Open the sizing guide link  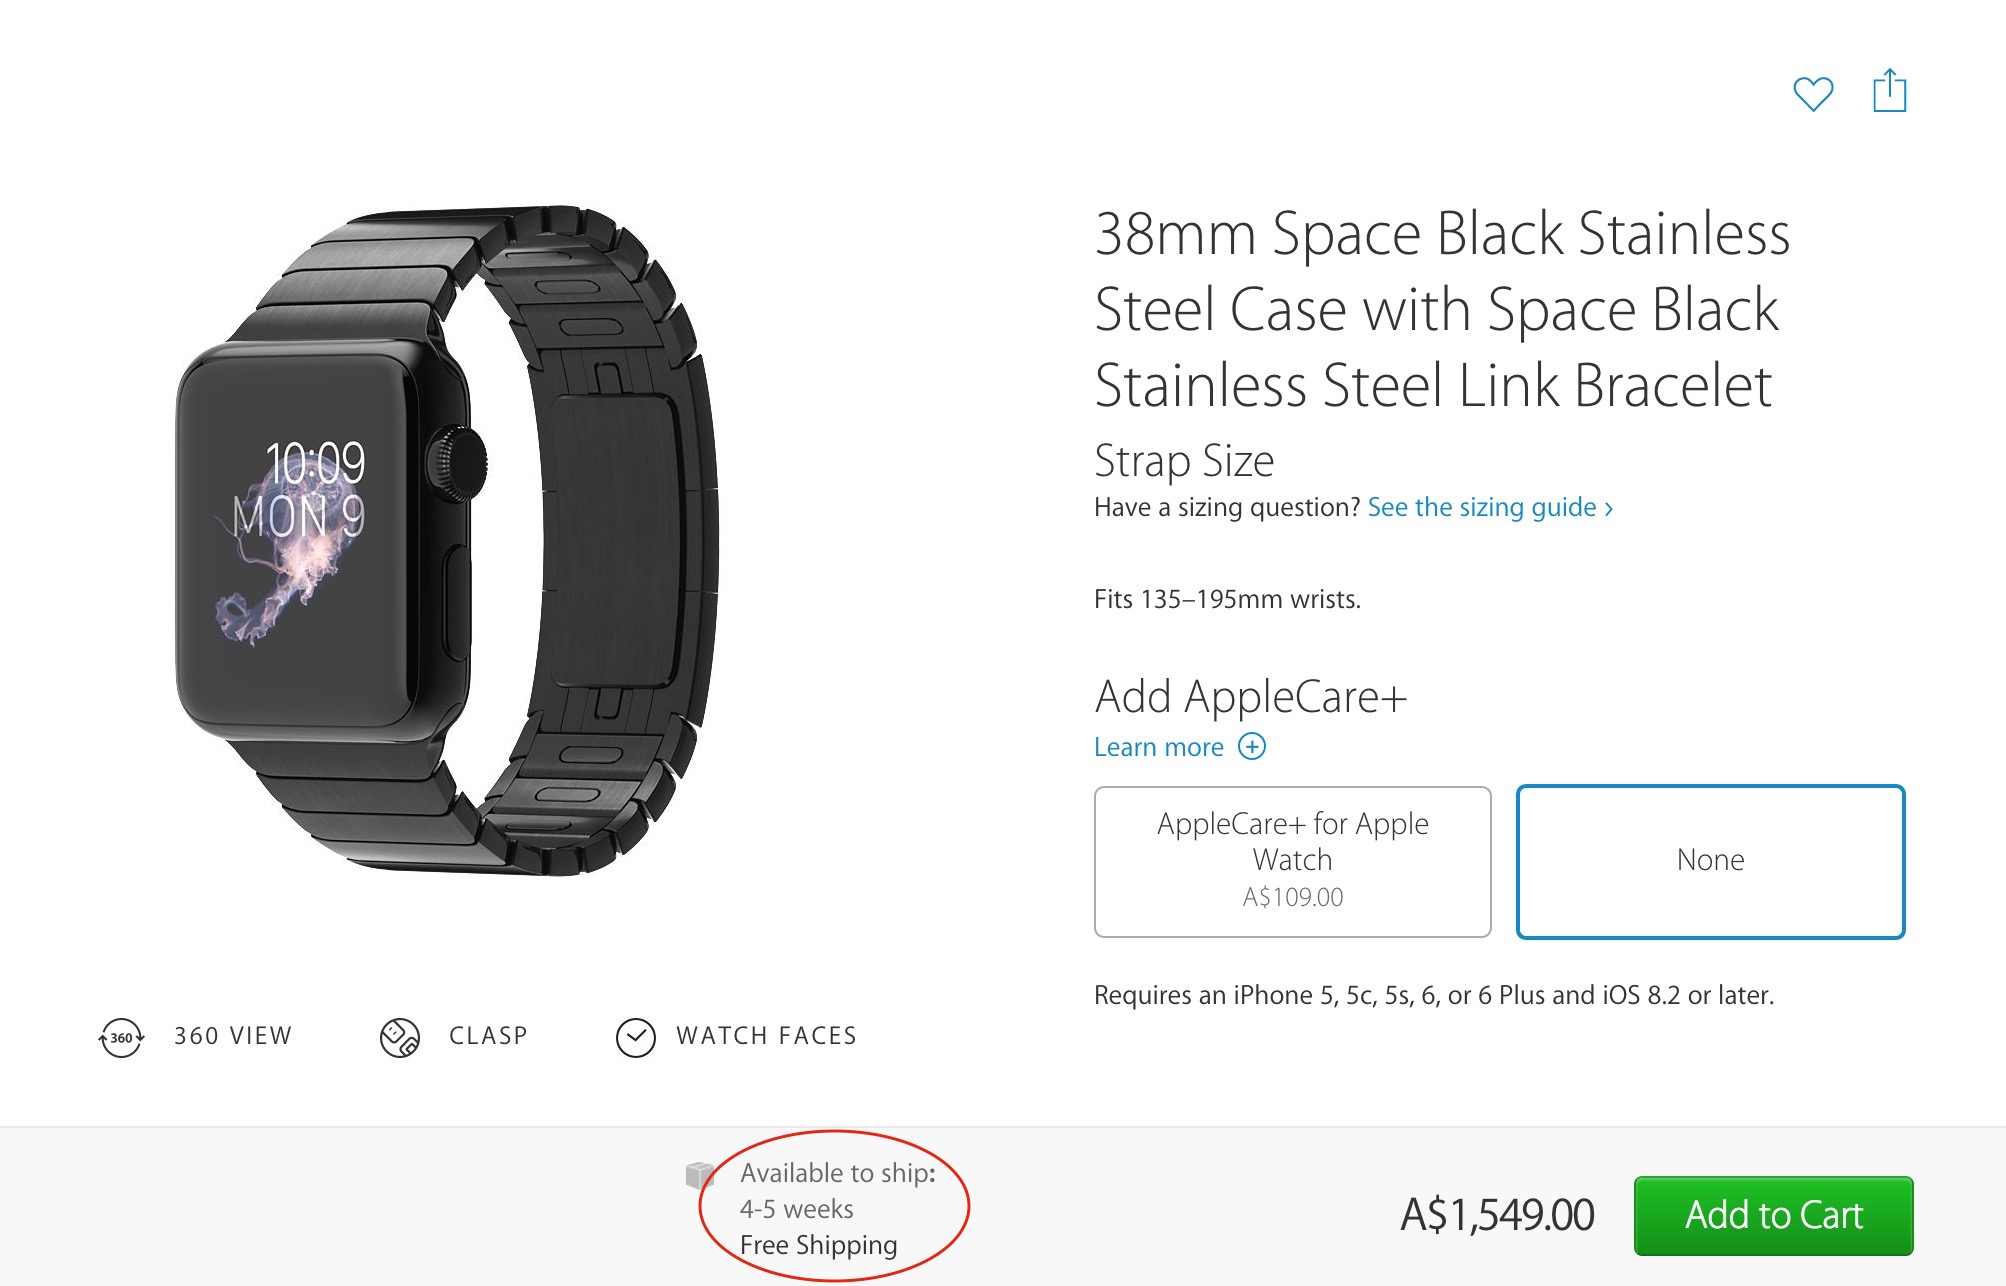coord(1489,508)
